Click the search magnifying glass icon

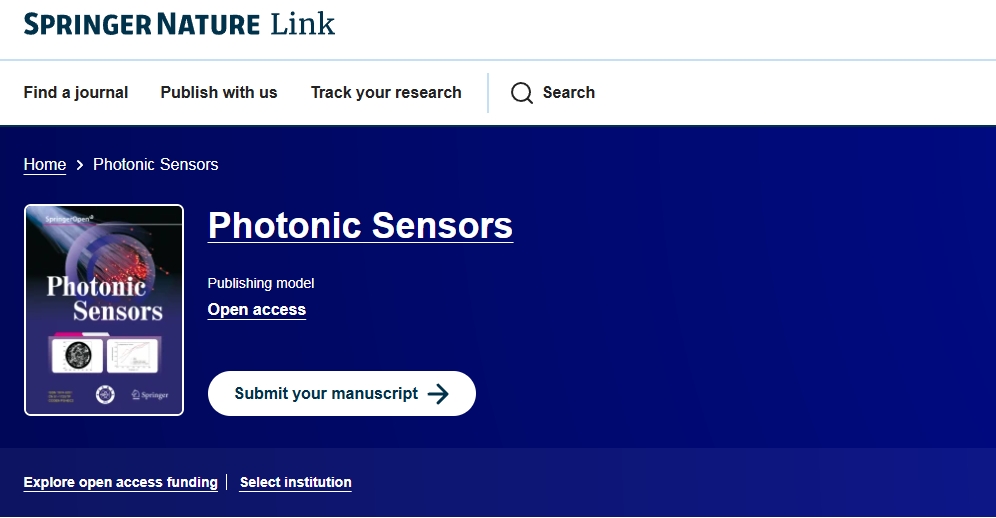click(522, 93)
